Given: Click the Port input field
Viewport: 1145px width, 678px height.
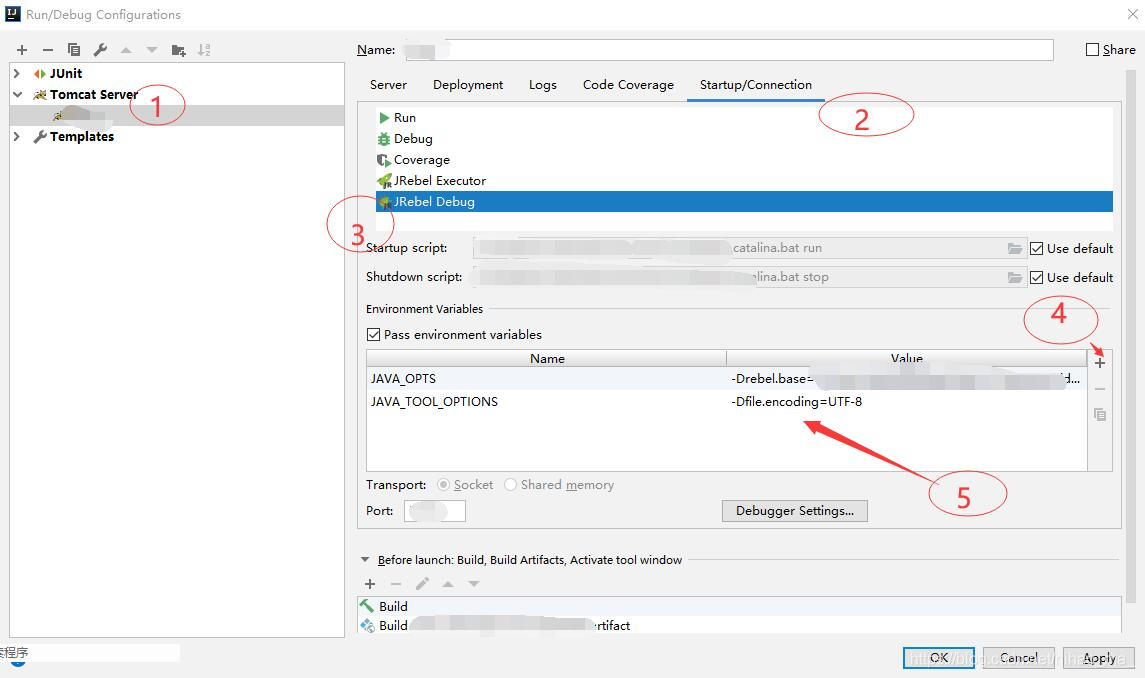Looking at the screenshot, I should tap(434, 511).
